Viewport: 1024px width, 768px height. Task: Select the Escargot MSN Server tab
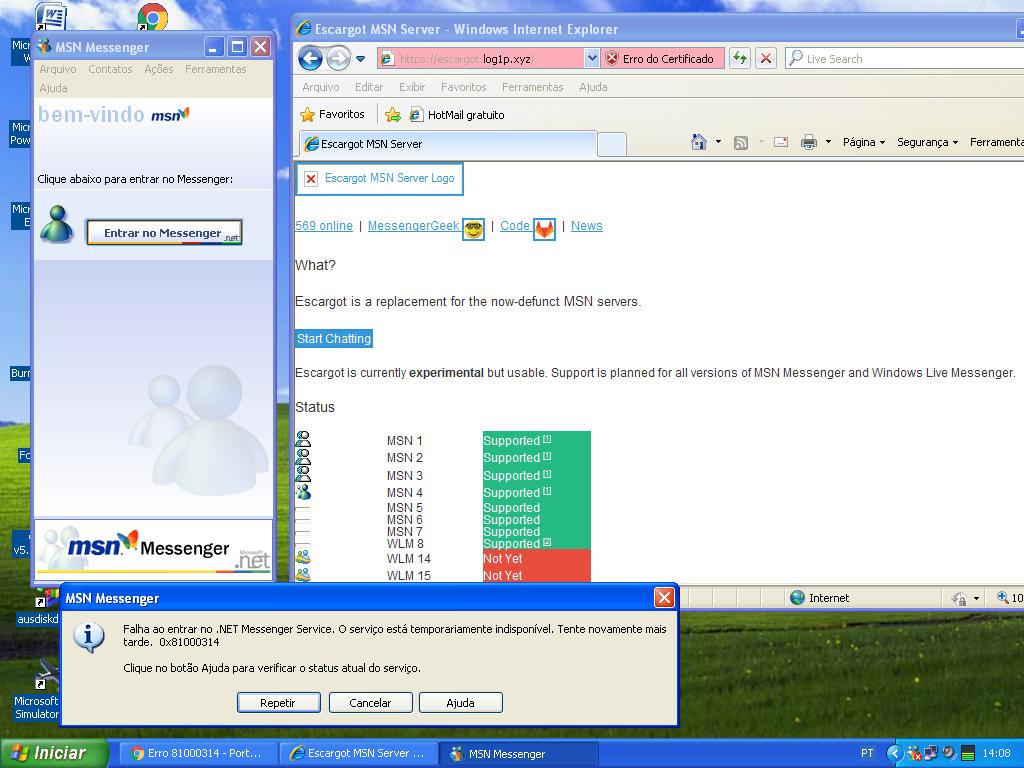(x=448, y=144)
